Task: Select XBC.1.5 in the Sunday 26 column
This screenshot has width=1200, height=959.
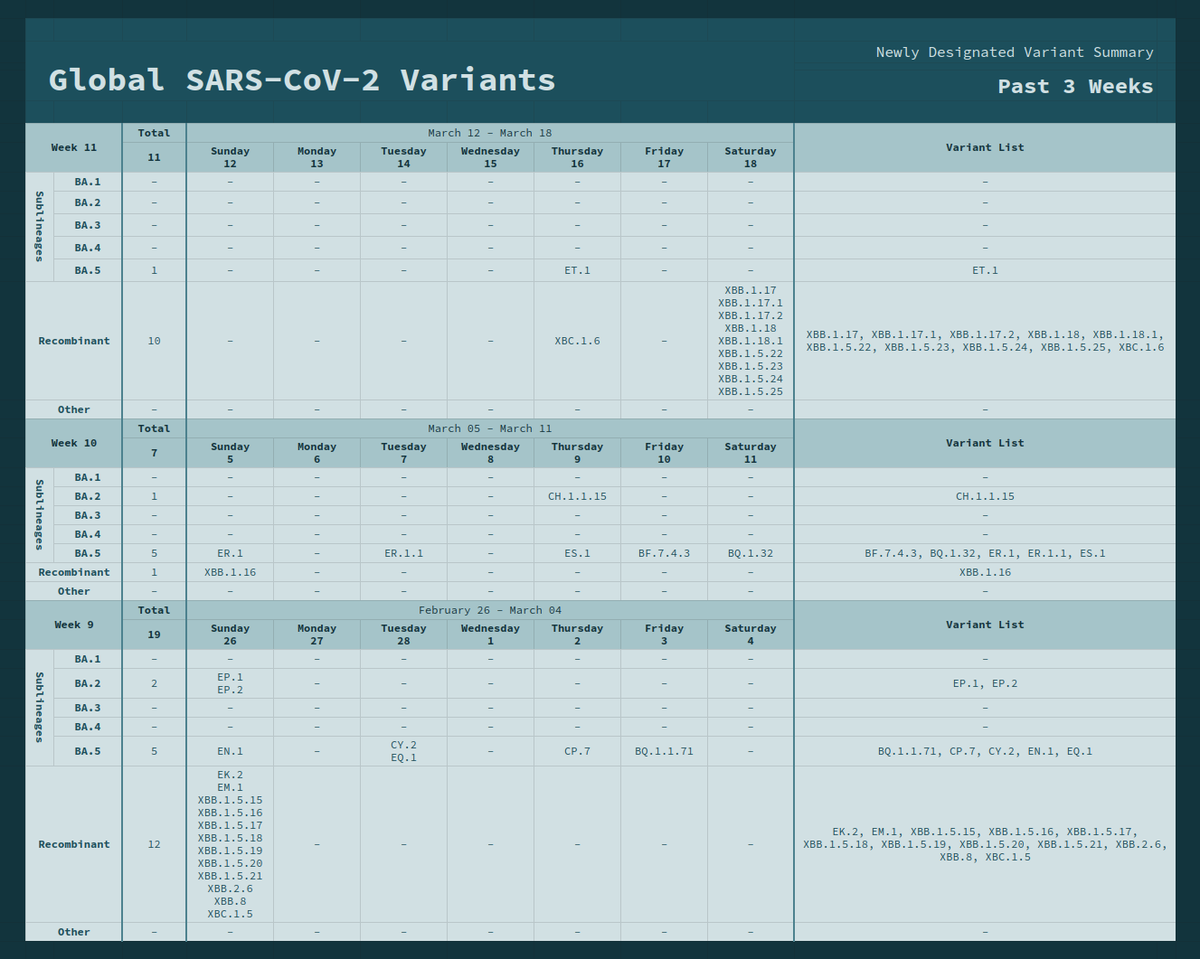Action: (x=230, y=914)
